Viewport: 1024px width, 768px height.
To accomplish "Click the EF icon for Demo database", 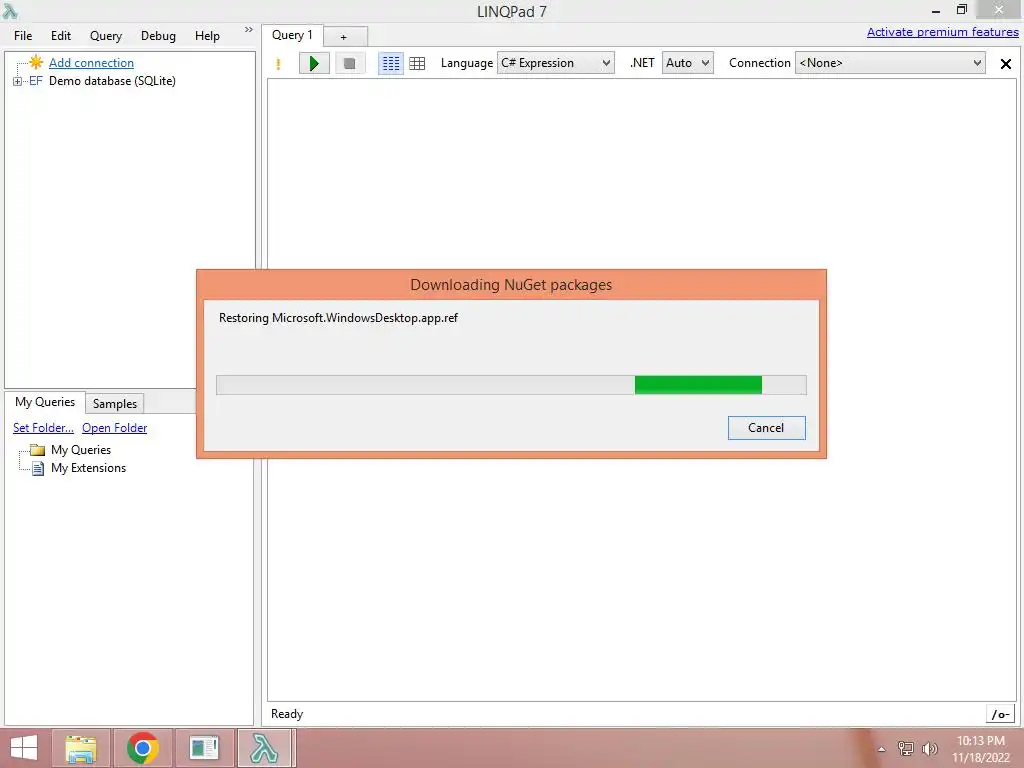I will [35, 81].
